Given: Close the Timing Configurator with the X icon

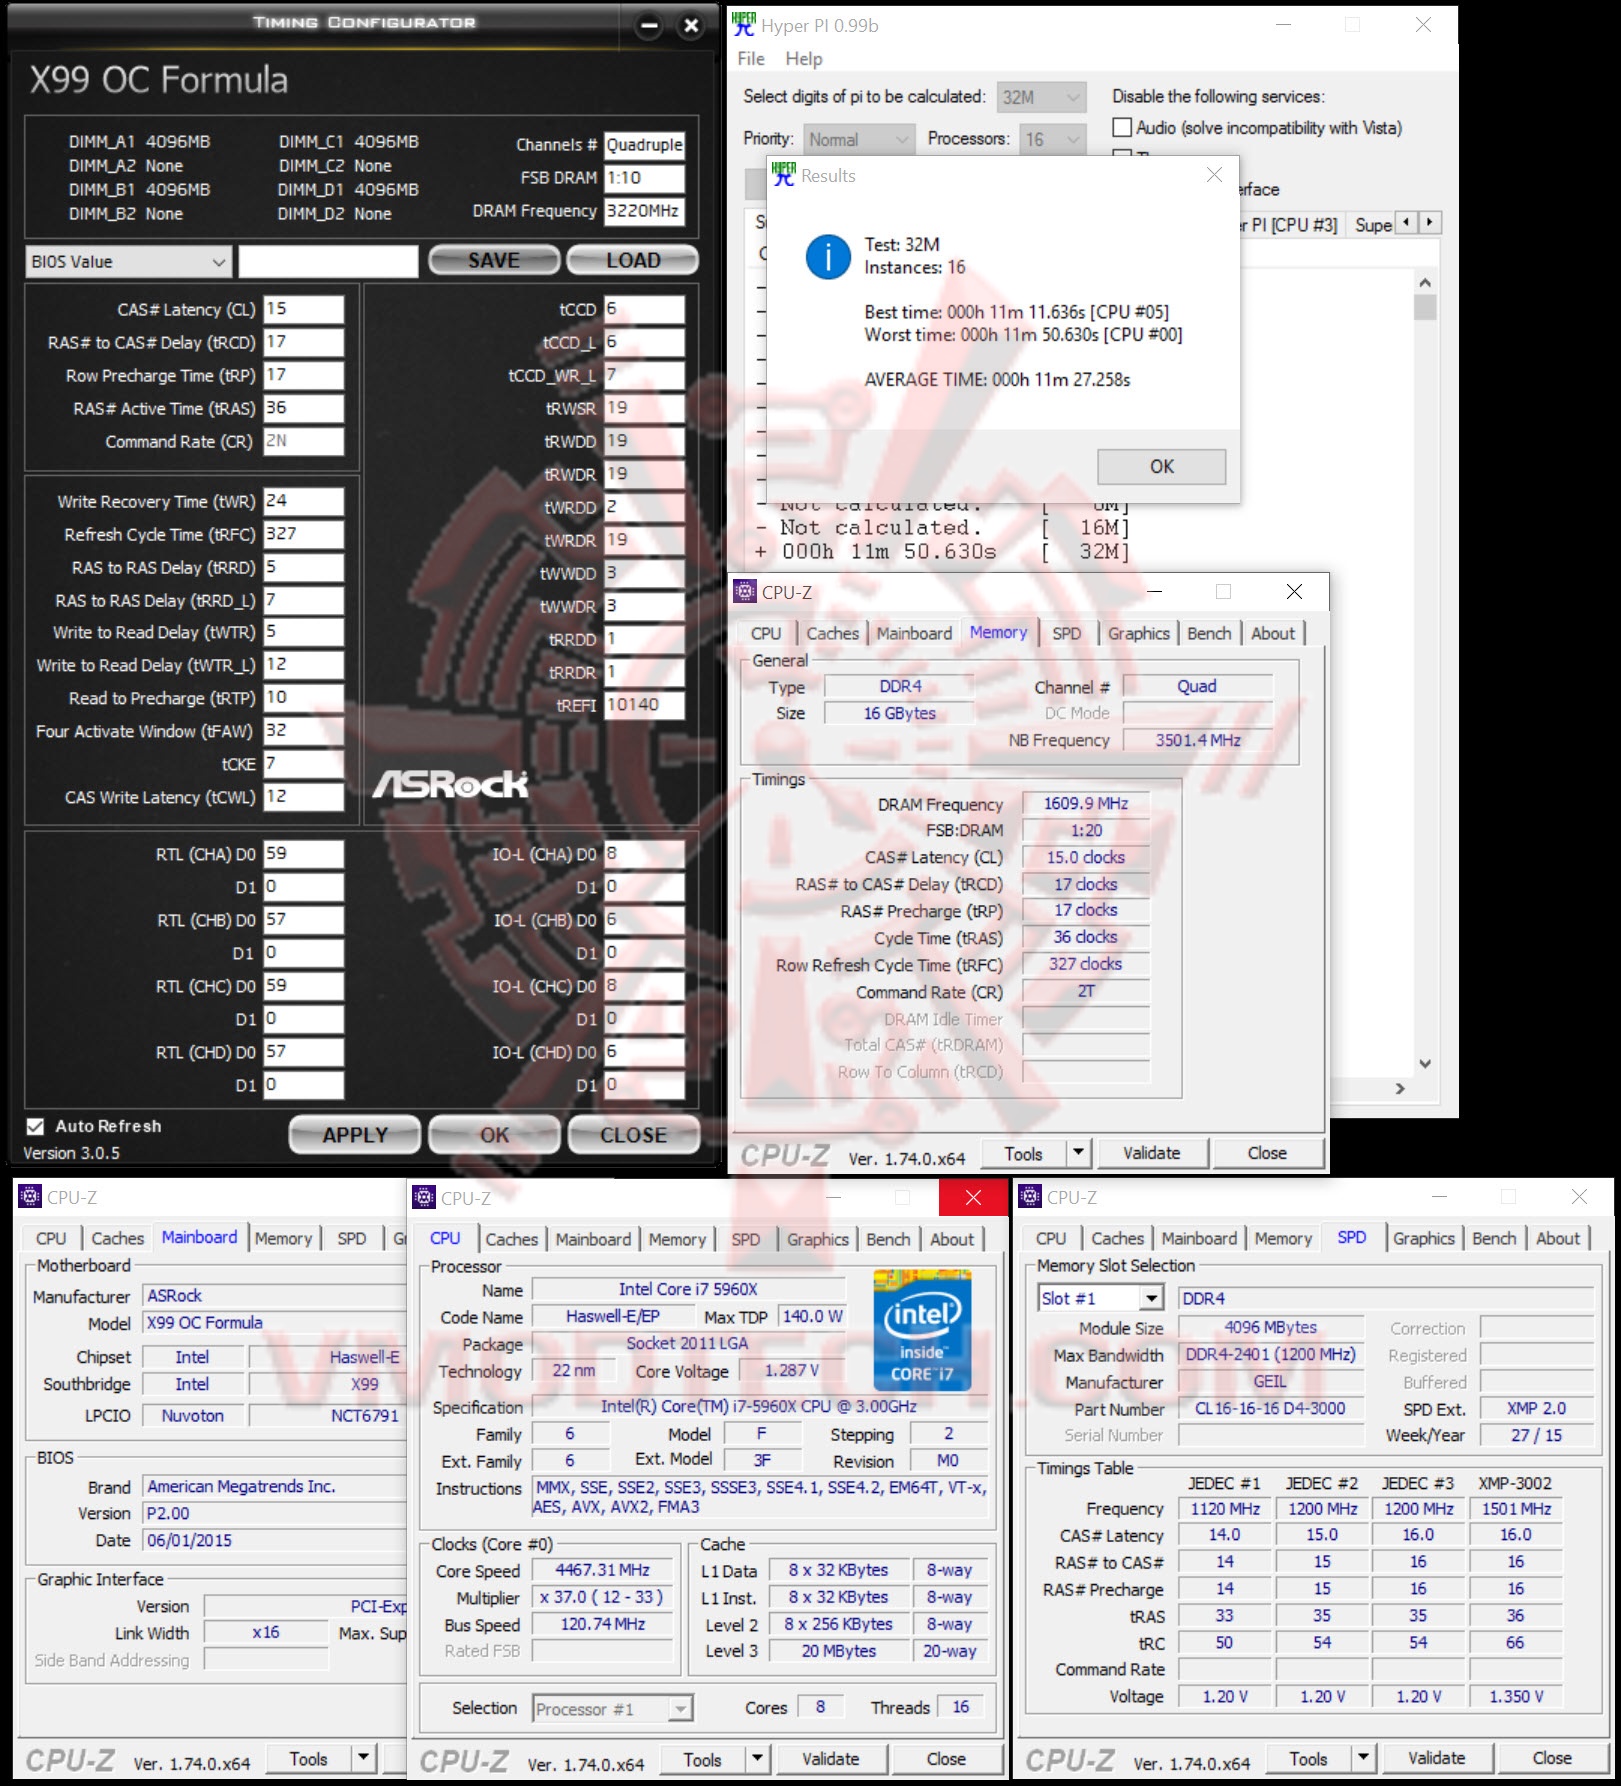Looking at the screenshot, I should coord(691,26).
